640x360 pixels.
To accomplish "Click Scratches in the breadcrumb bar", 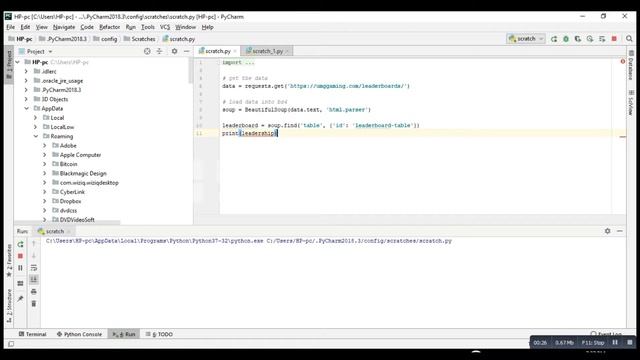I will pos(140,39).
